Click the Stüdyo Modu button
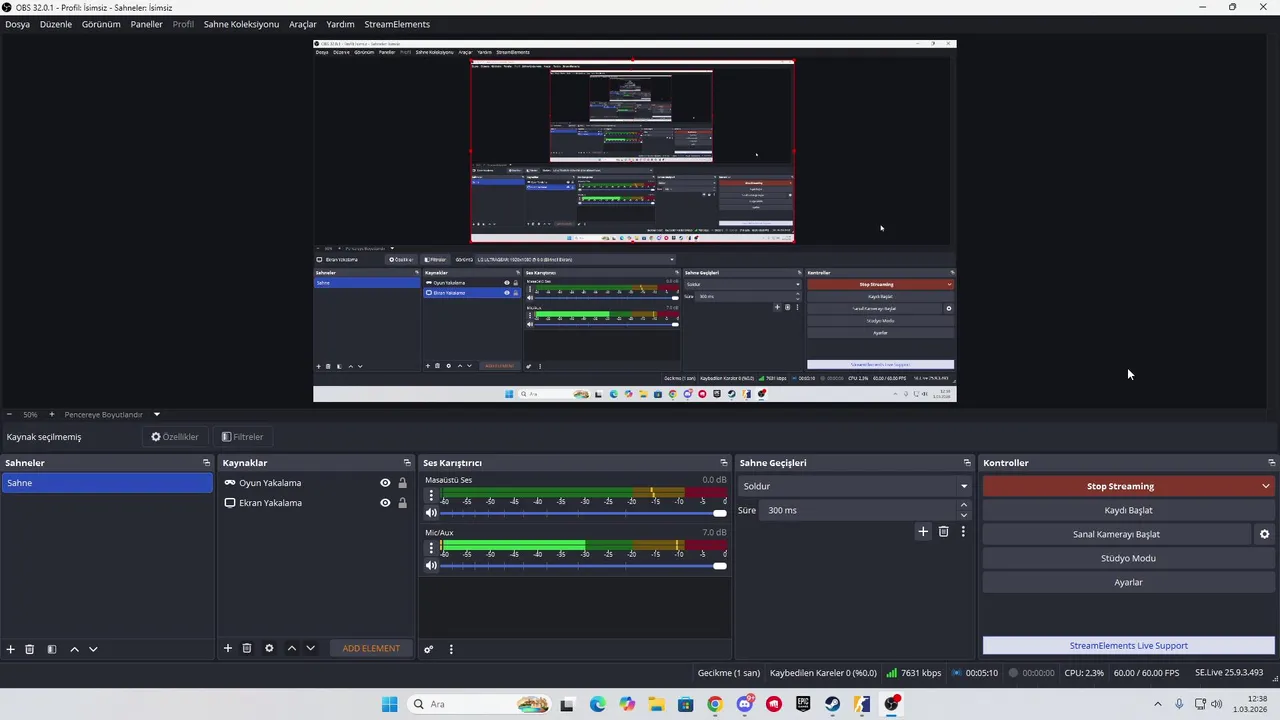1280x720 pixels. pos(1128,558)
